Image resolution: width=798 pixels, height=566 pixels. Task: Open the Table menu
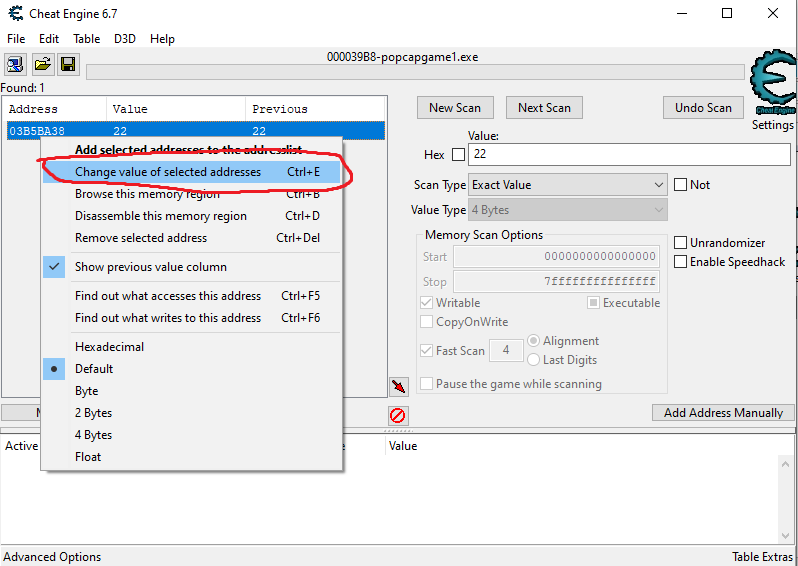pyautogui.click(x=87, y=39)
